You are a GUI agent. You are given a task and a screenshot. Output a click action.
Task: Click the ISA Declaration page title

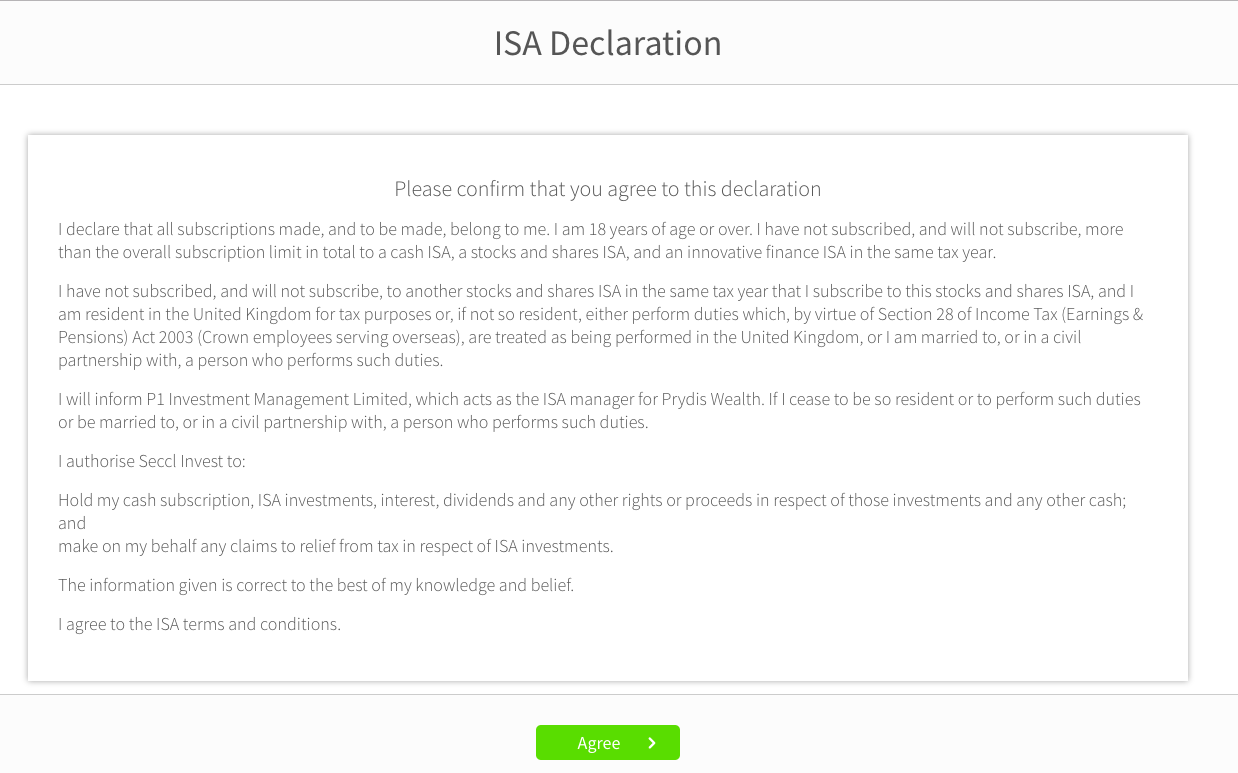pos(607,43)
